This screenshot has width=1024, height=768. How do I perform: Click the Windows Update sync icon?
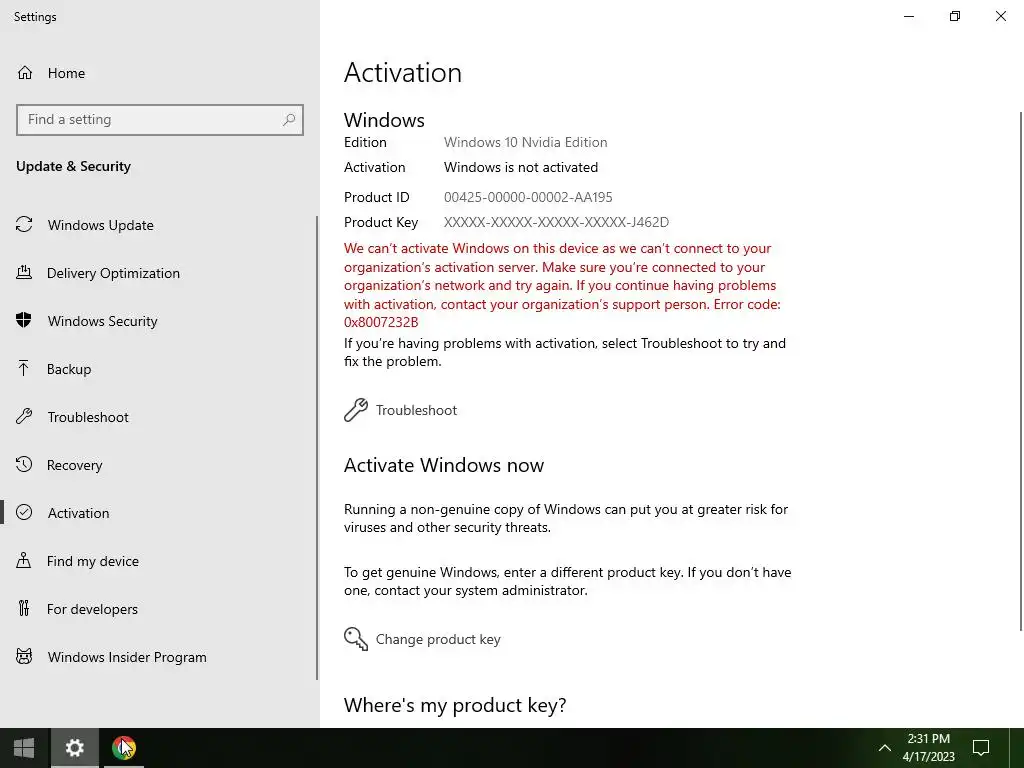24,225
